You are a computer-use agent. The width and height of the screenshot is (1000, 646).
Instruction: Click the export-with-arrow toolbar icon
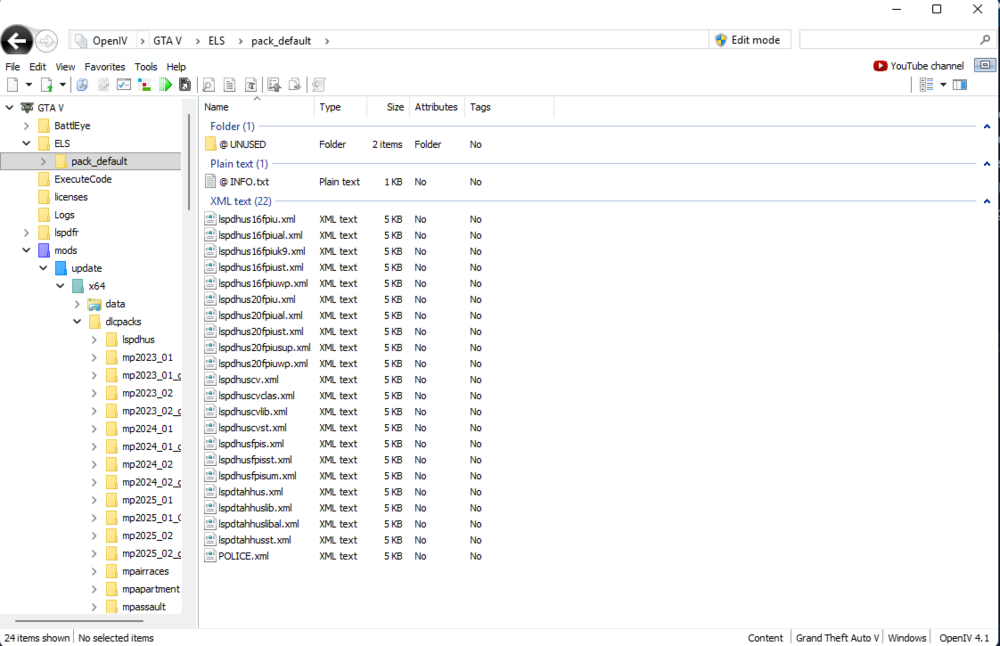[x=294, y=84]
